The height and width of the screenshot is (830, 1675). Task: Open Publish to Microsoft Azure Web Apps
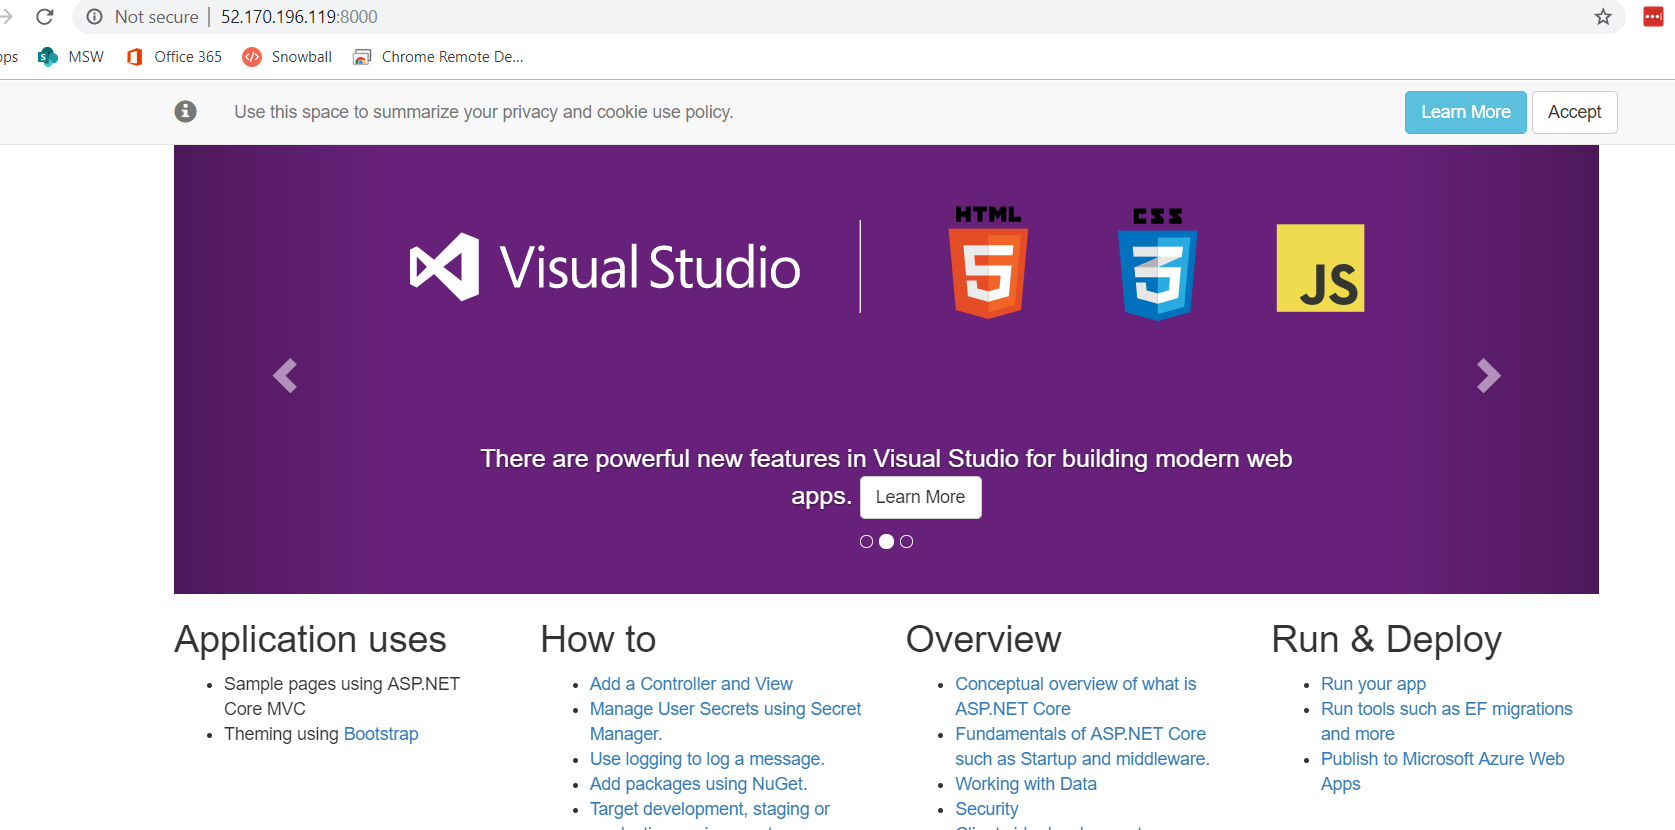coord(1442,771)
